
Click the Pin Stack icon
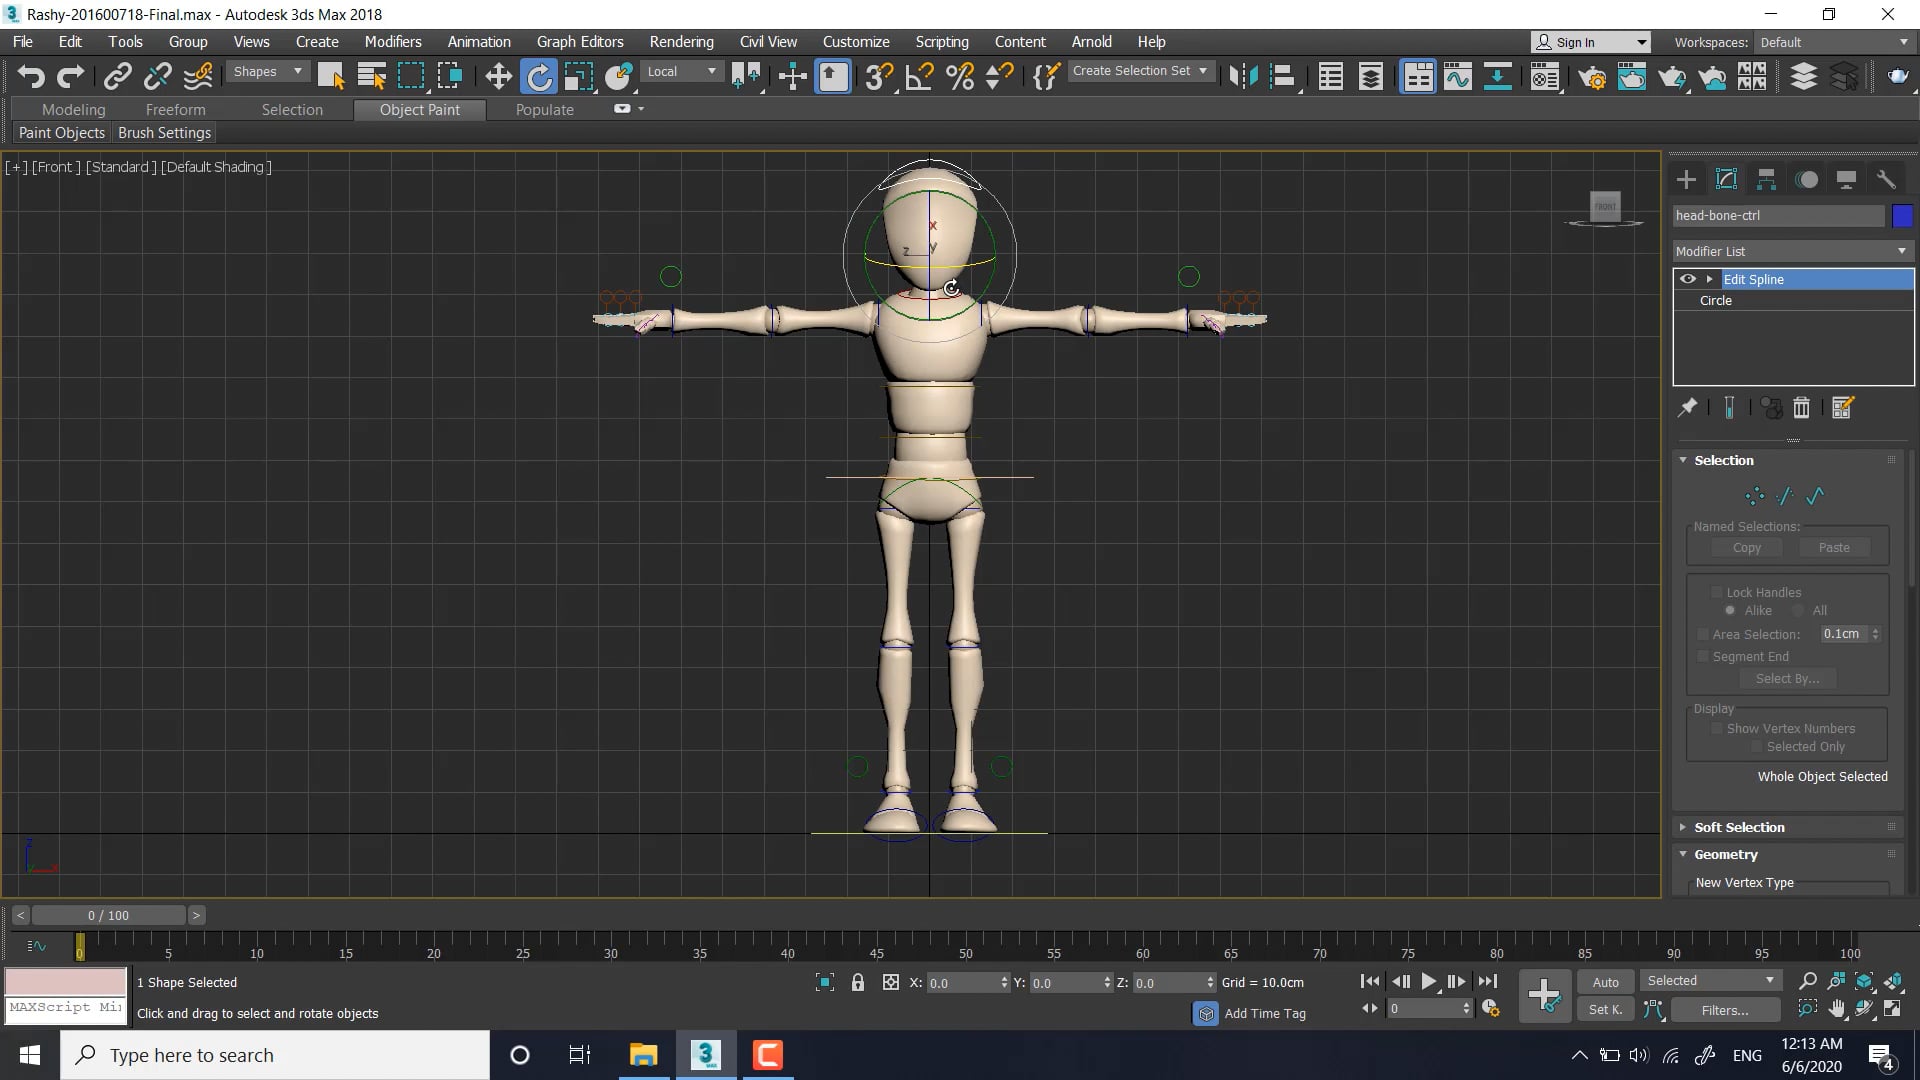(1687, 408)
